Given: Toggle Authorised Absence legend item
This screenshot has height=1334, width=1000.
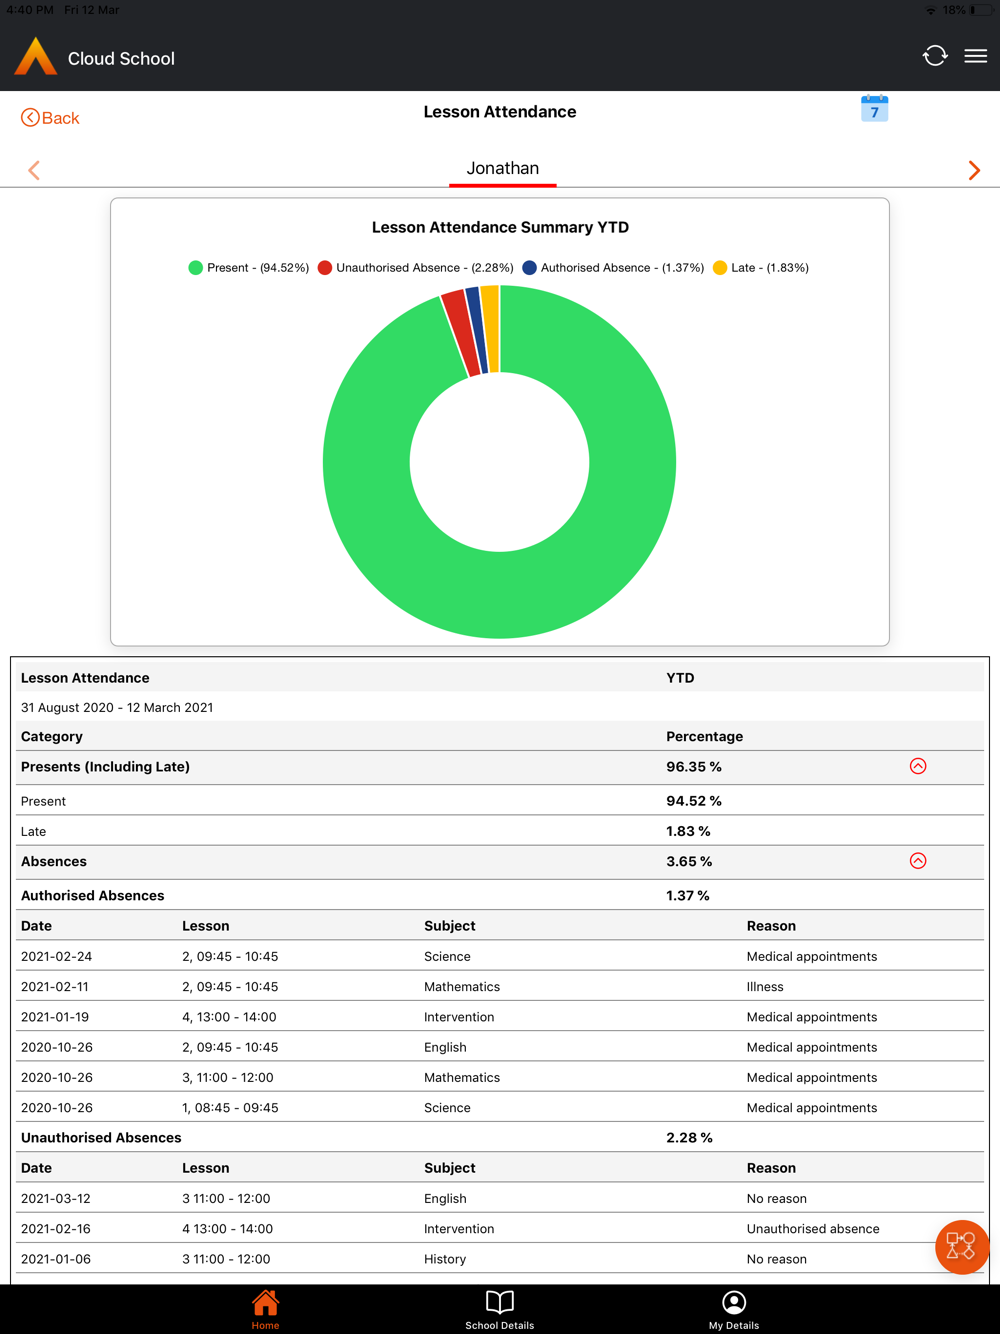Looking at the screenshot, I should [612, 268].
